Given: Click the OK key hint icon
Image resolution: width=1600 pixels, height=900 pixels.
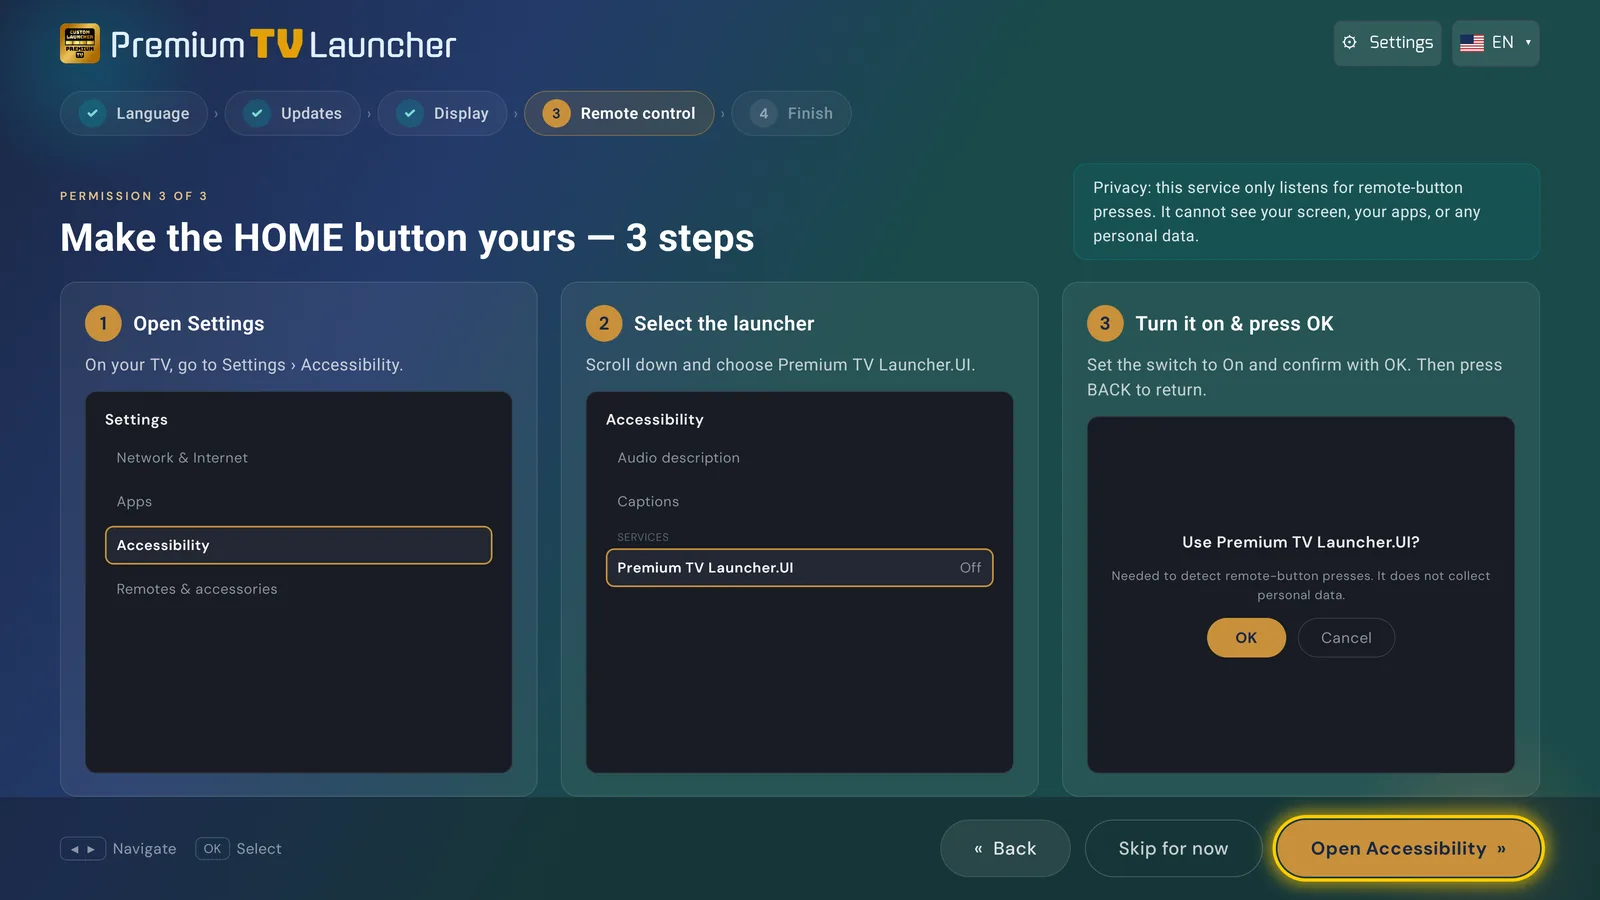Looking at the screenshot, I should coord(212,849).
